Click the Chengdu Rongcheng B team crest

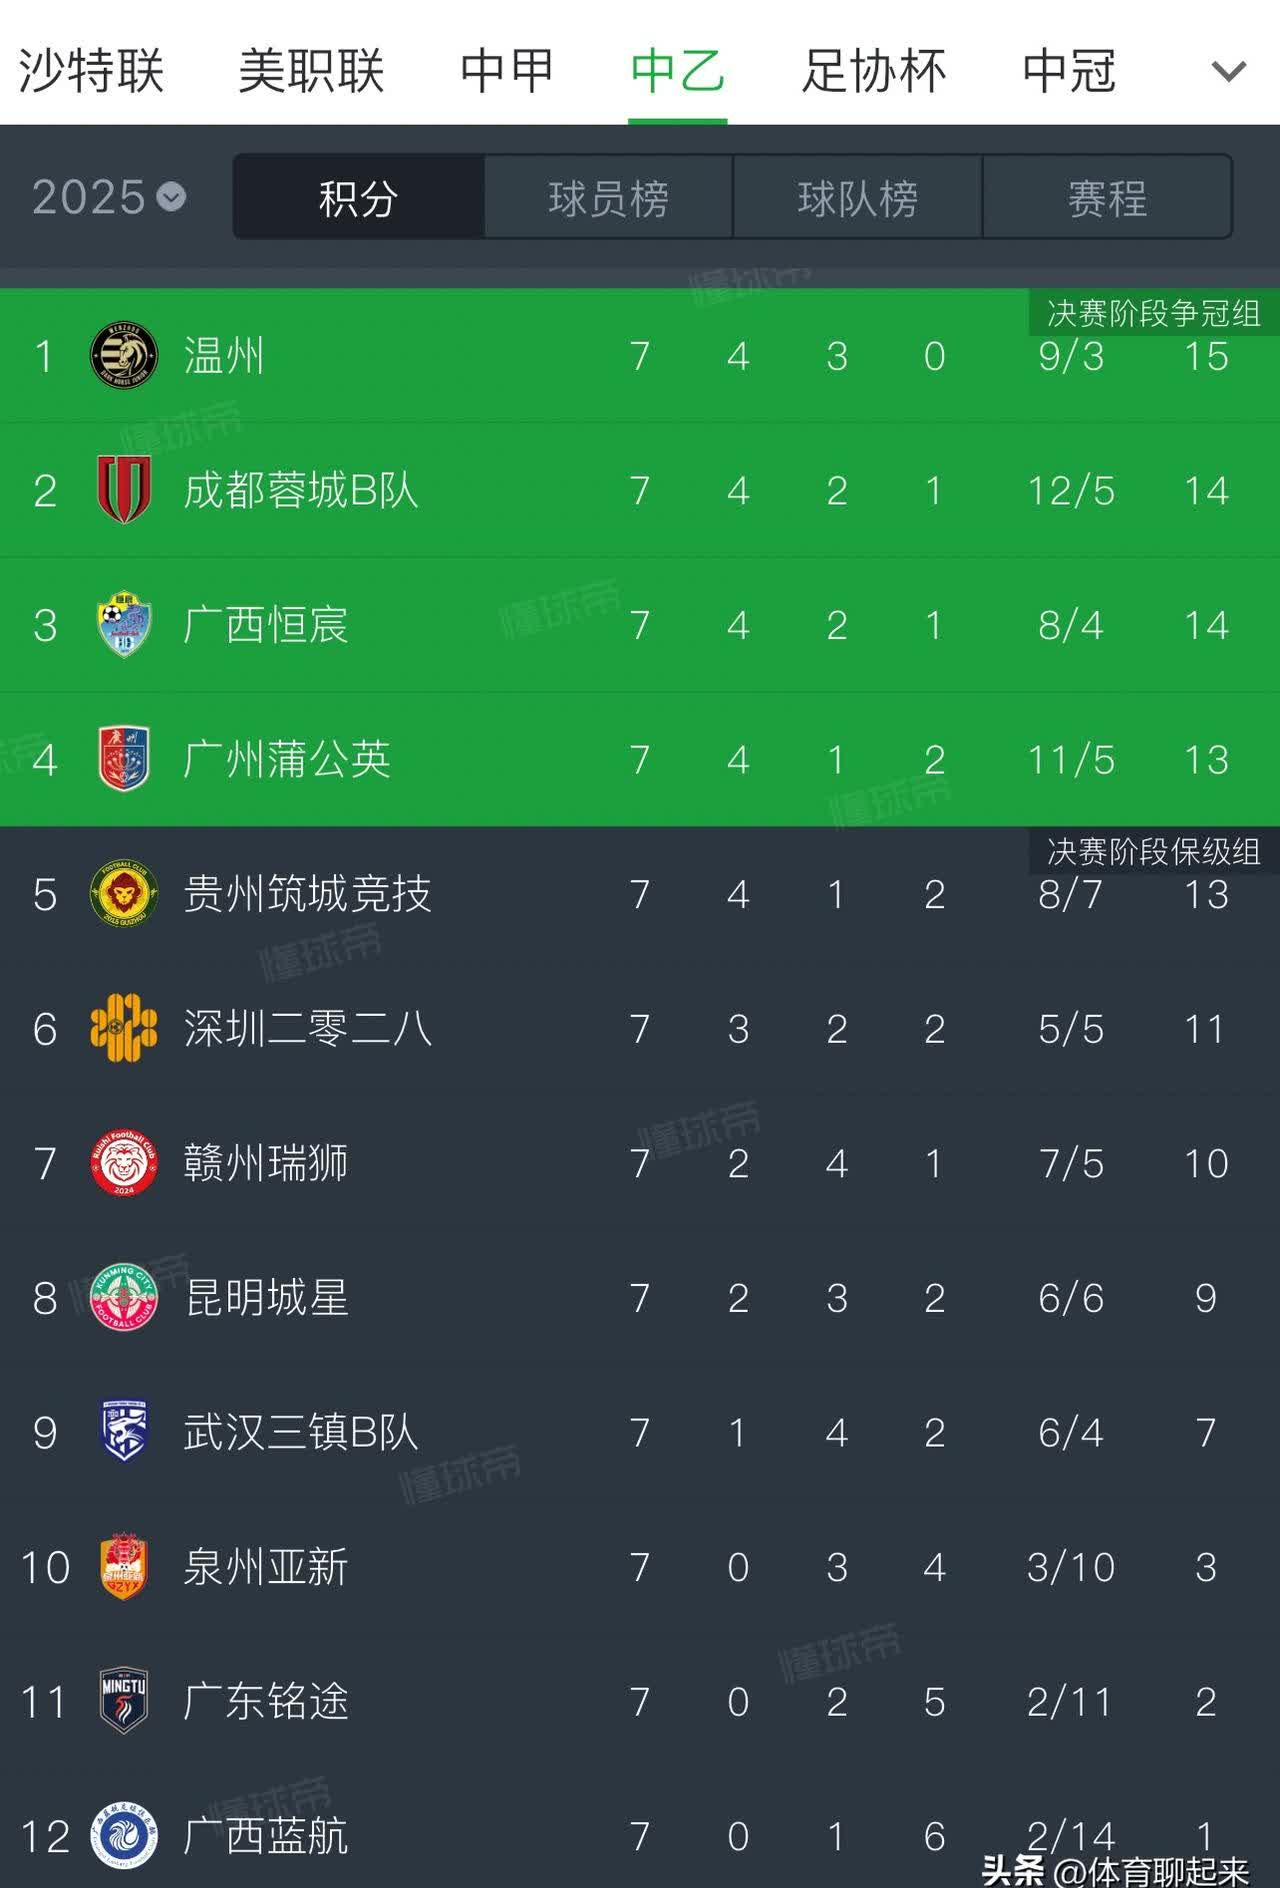tap(123, 490)
